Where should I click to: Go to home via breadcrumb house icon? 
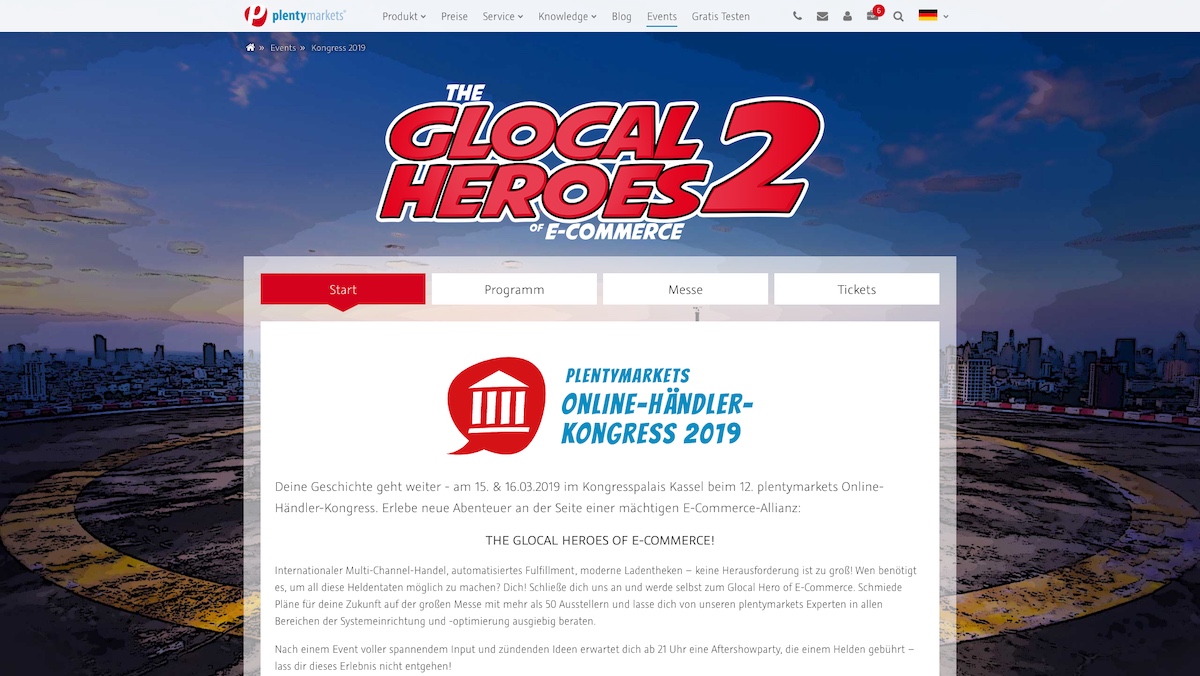tap(250, 47)
